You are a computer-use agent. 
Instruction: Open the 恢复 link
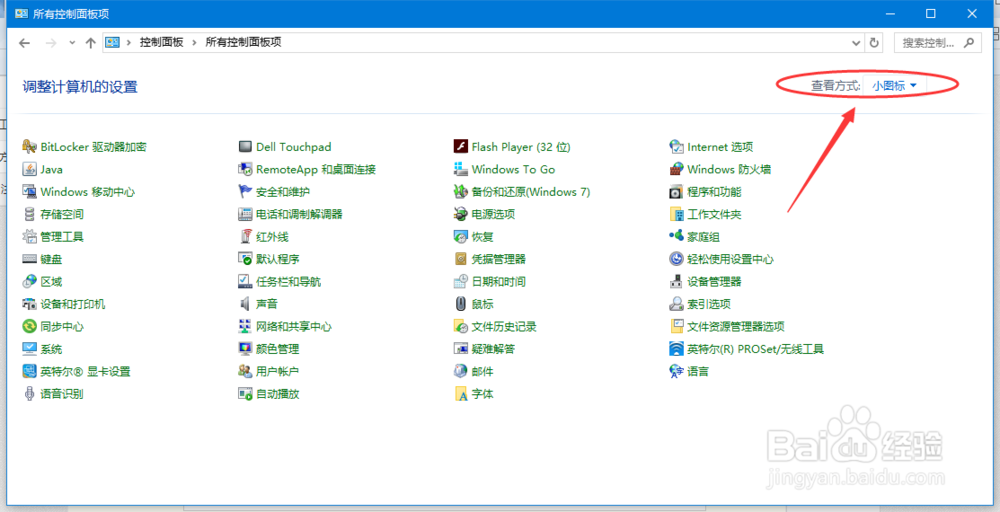click(x=482, y=237)
